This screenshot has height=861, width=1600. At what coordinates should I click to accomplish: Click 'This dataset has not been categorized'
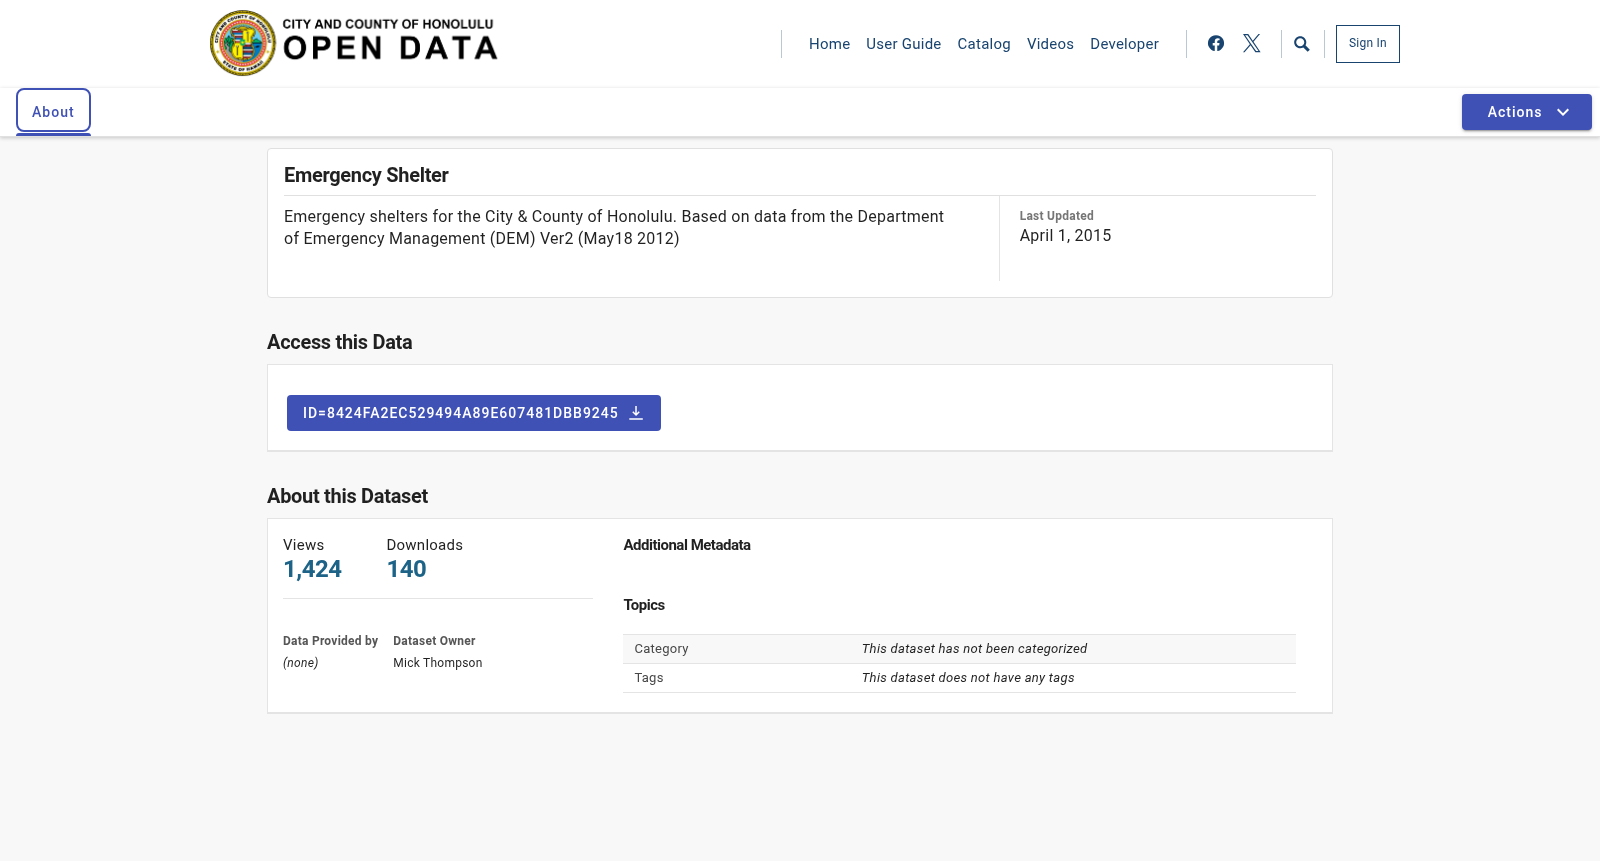point(974,649)
